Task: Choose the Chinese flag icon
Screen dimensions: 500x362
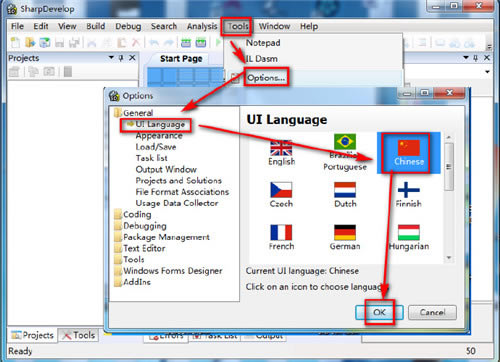Action: [409, 148]
